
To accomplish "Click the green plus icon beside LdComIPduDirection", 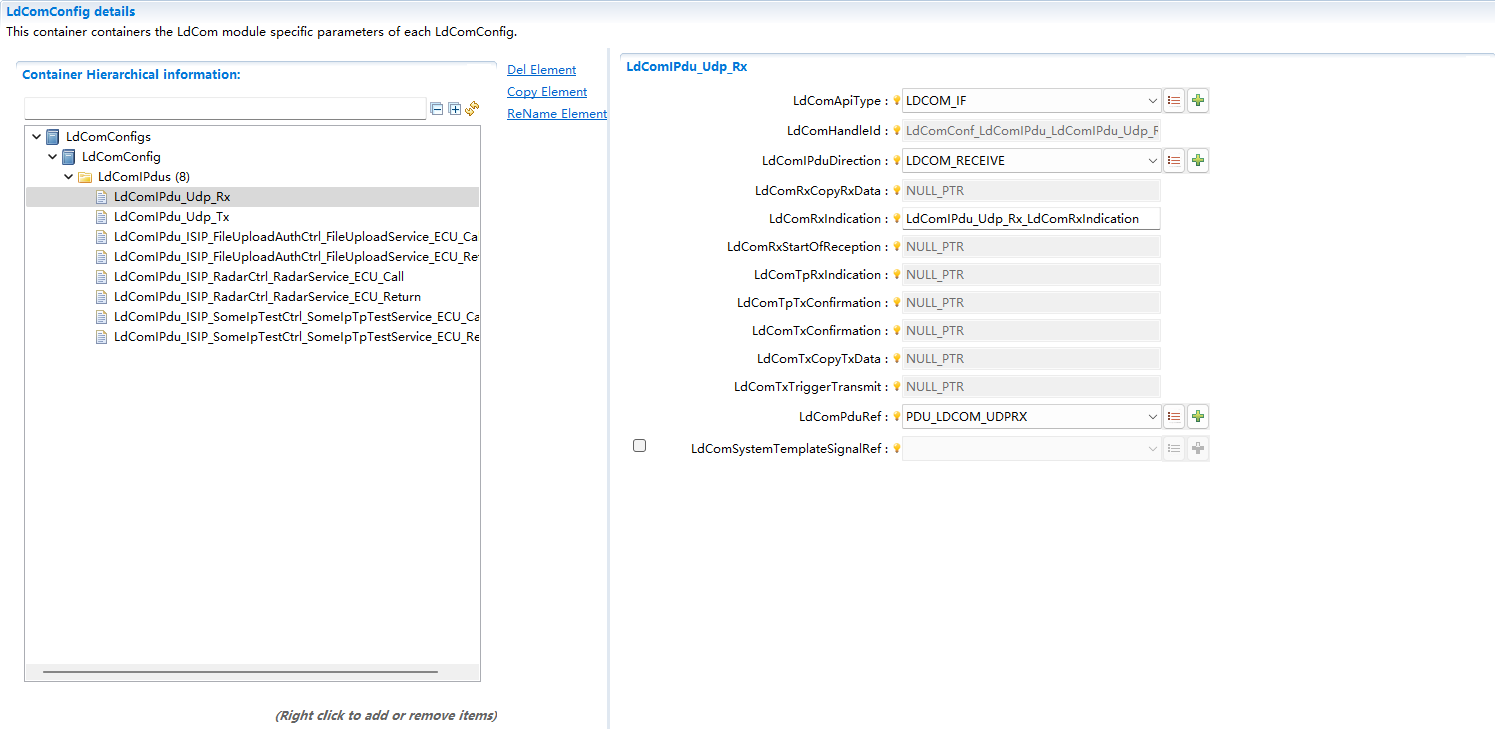I will point(1197,160).
